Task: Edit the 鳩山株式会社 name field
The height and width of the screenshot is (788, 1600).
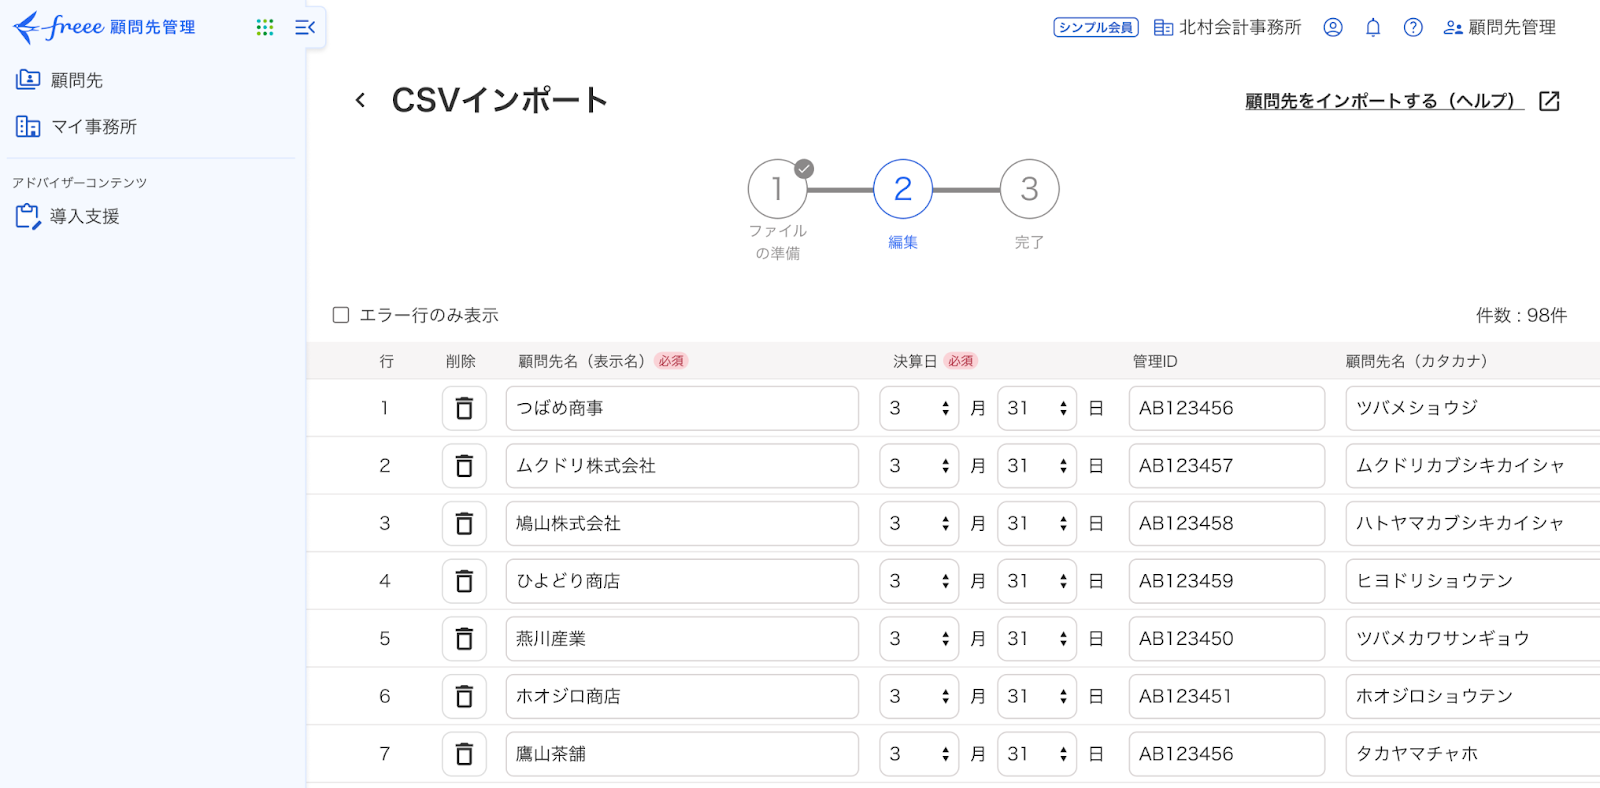Action: click(682, 523)
